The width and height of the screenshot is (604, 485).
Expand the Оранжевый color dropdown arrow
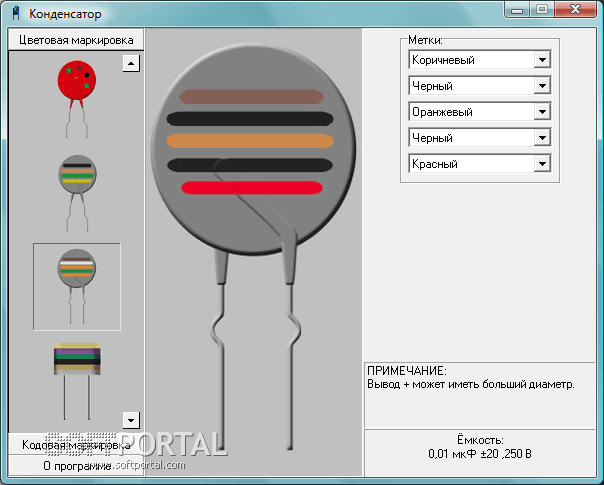(x=542, y=112)
